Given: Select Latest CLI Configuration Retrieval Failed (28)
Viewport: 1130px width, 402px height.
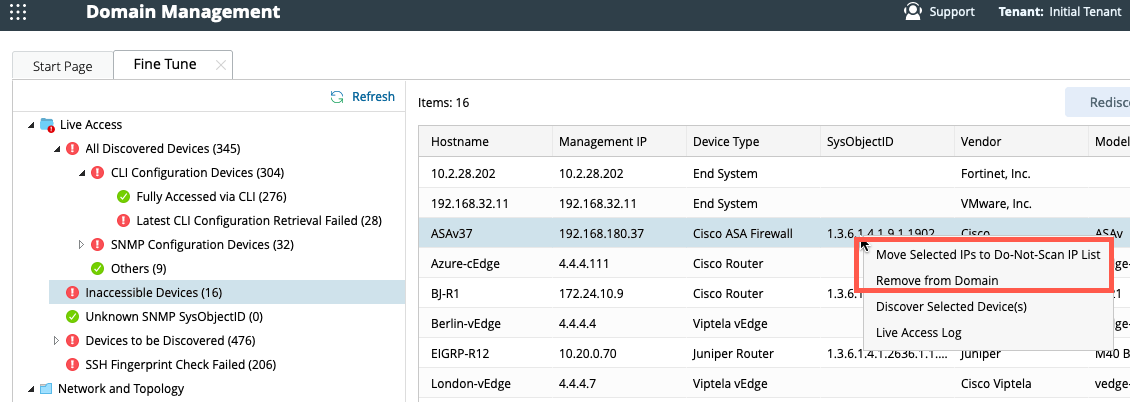Looking at the screenshot, I should [259, 220].
